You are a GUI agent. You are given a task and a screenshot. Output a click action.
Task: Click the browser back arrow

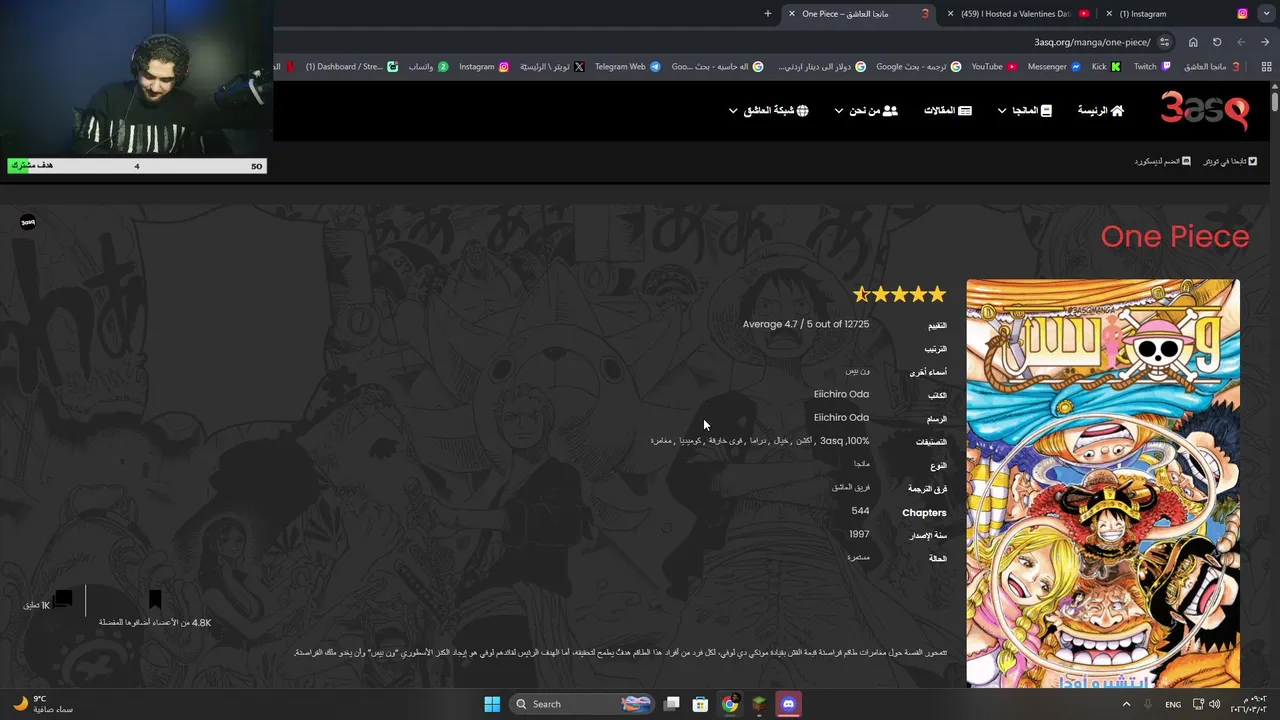(1241, 42)
